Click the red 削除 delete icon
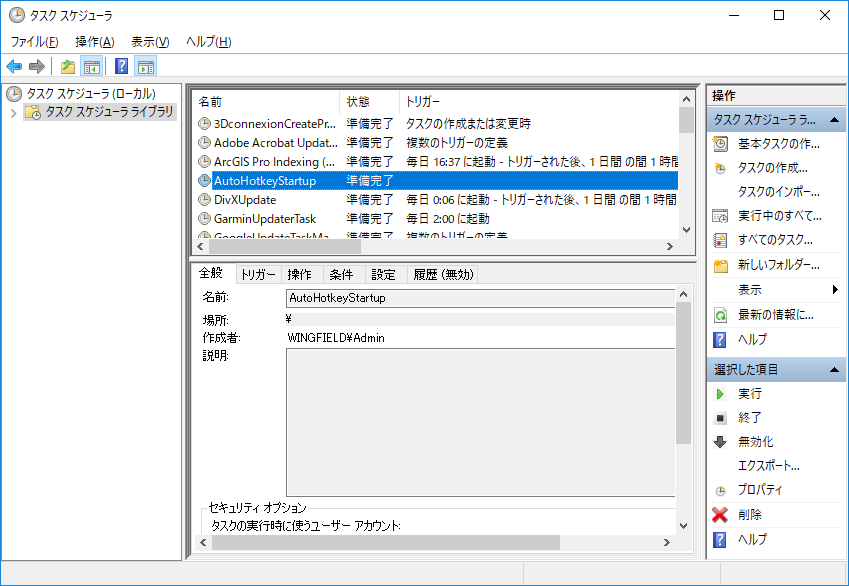 tap(720, 515)
